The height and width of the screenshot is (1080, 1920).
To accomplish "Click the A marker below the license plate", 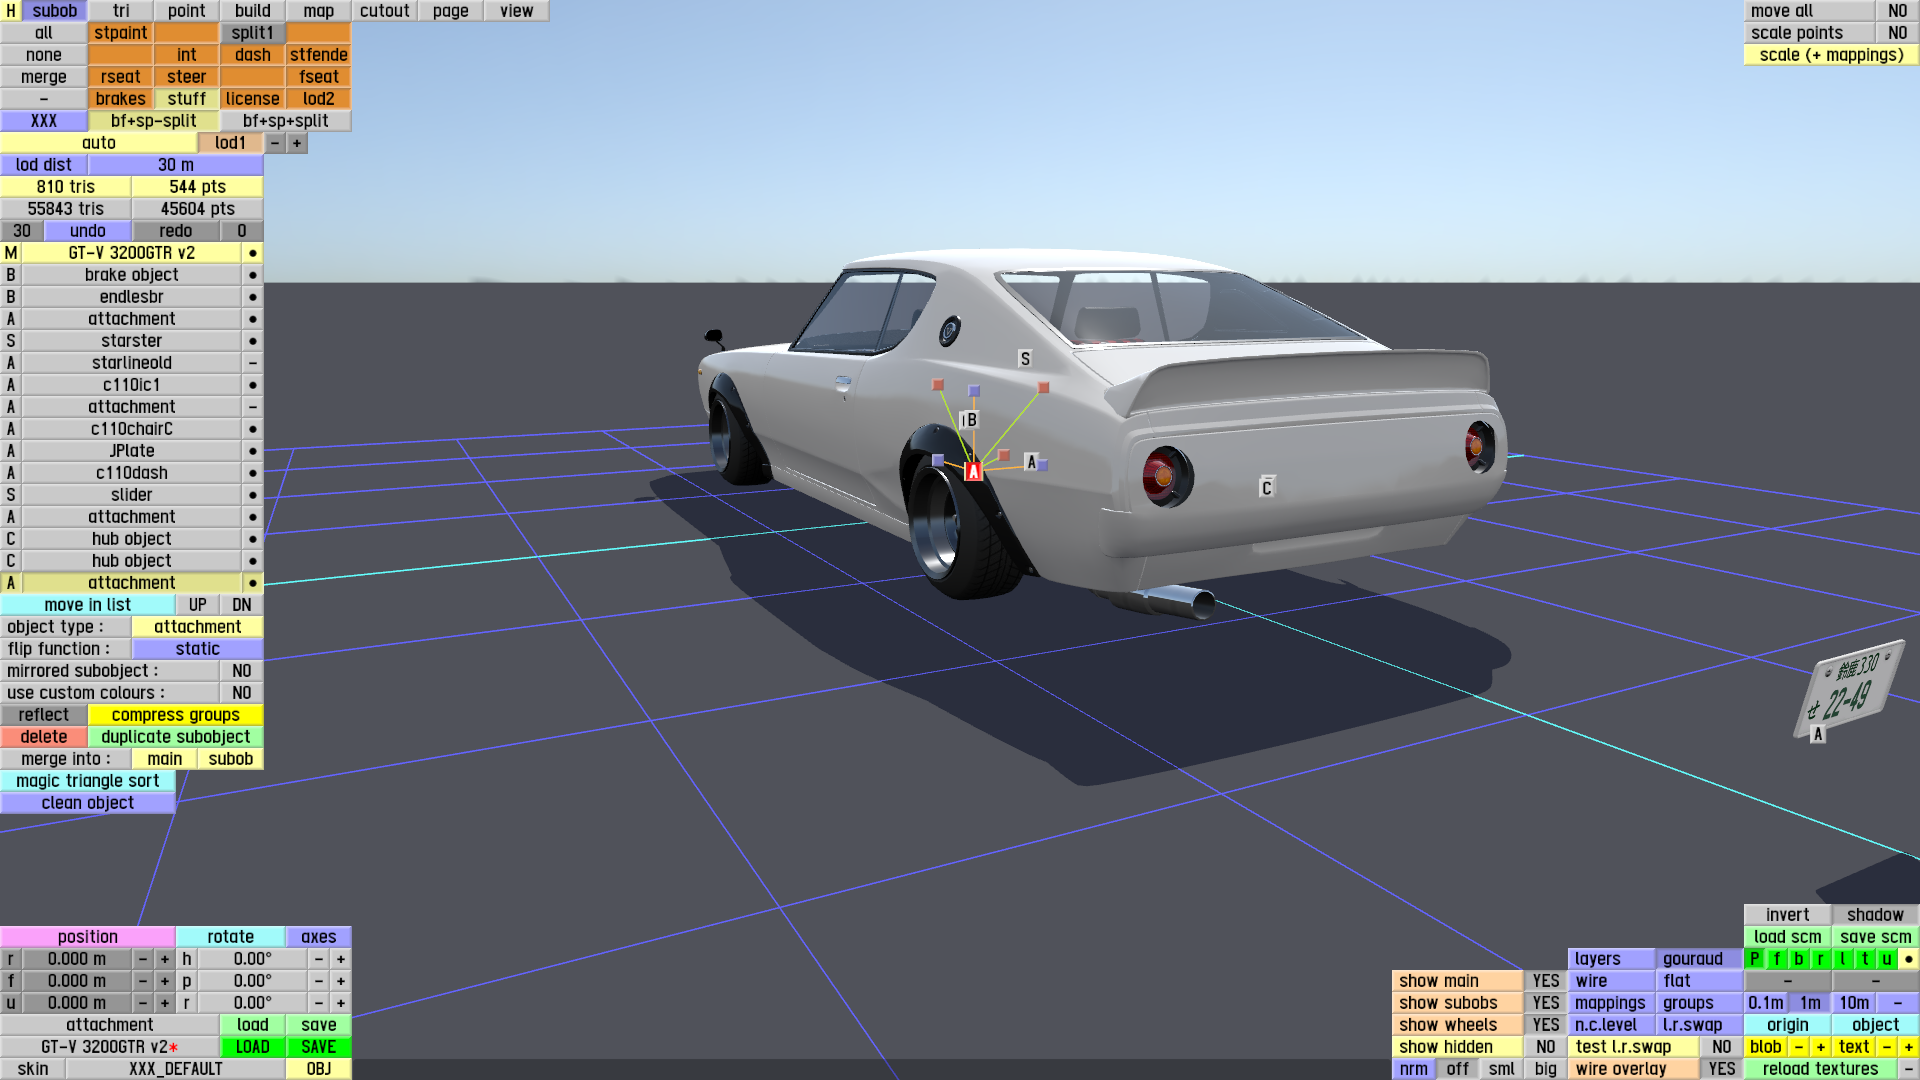I will (1818, 734).
